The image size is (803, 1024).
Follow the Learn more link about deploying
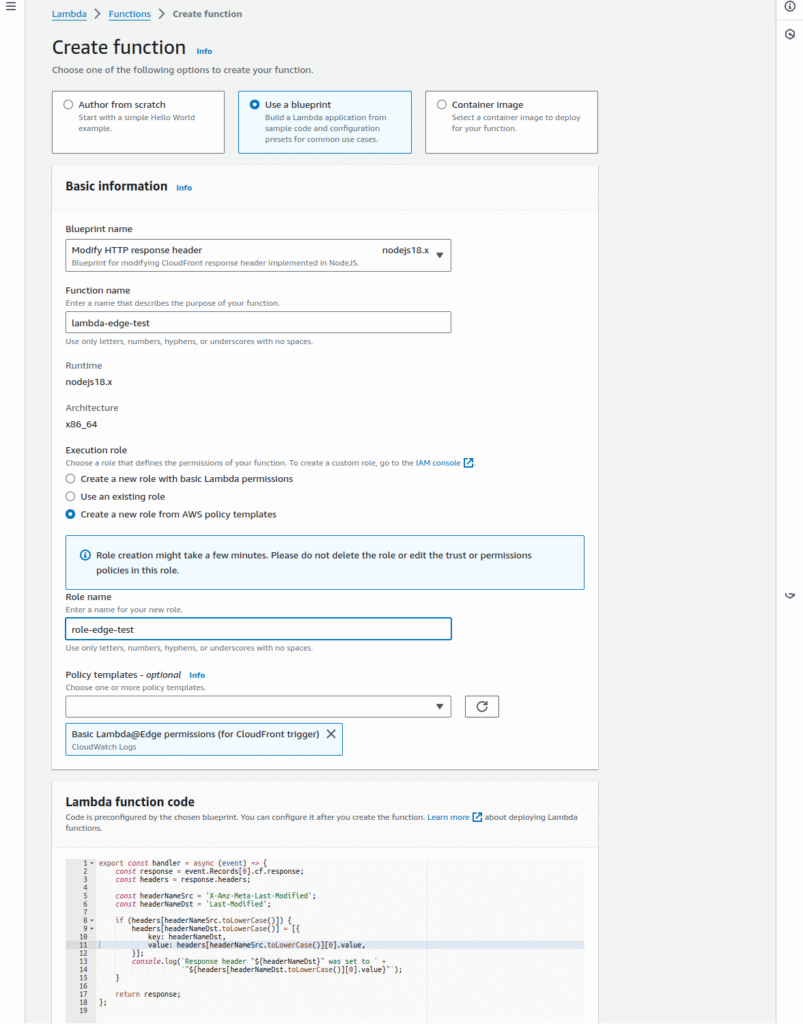(x=448, y=817)
